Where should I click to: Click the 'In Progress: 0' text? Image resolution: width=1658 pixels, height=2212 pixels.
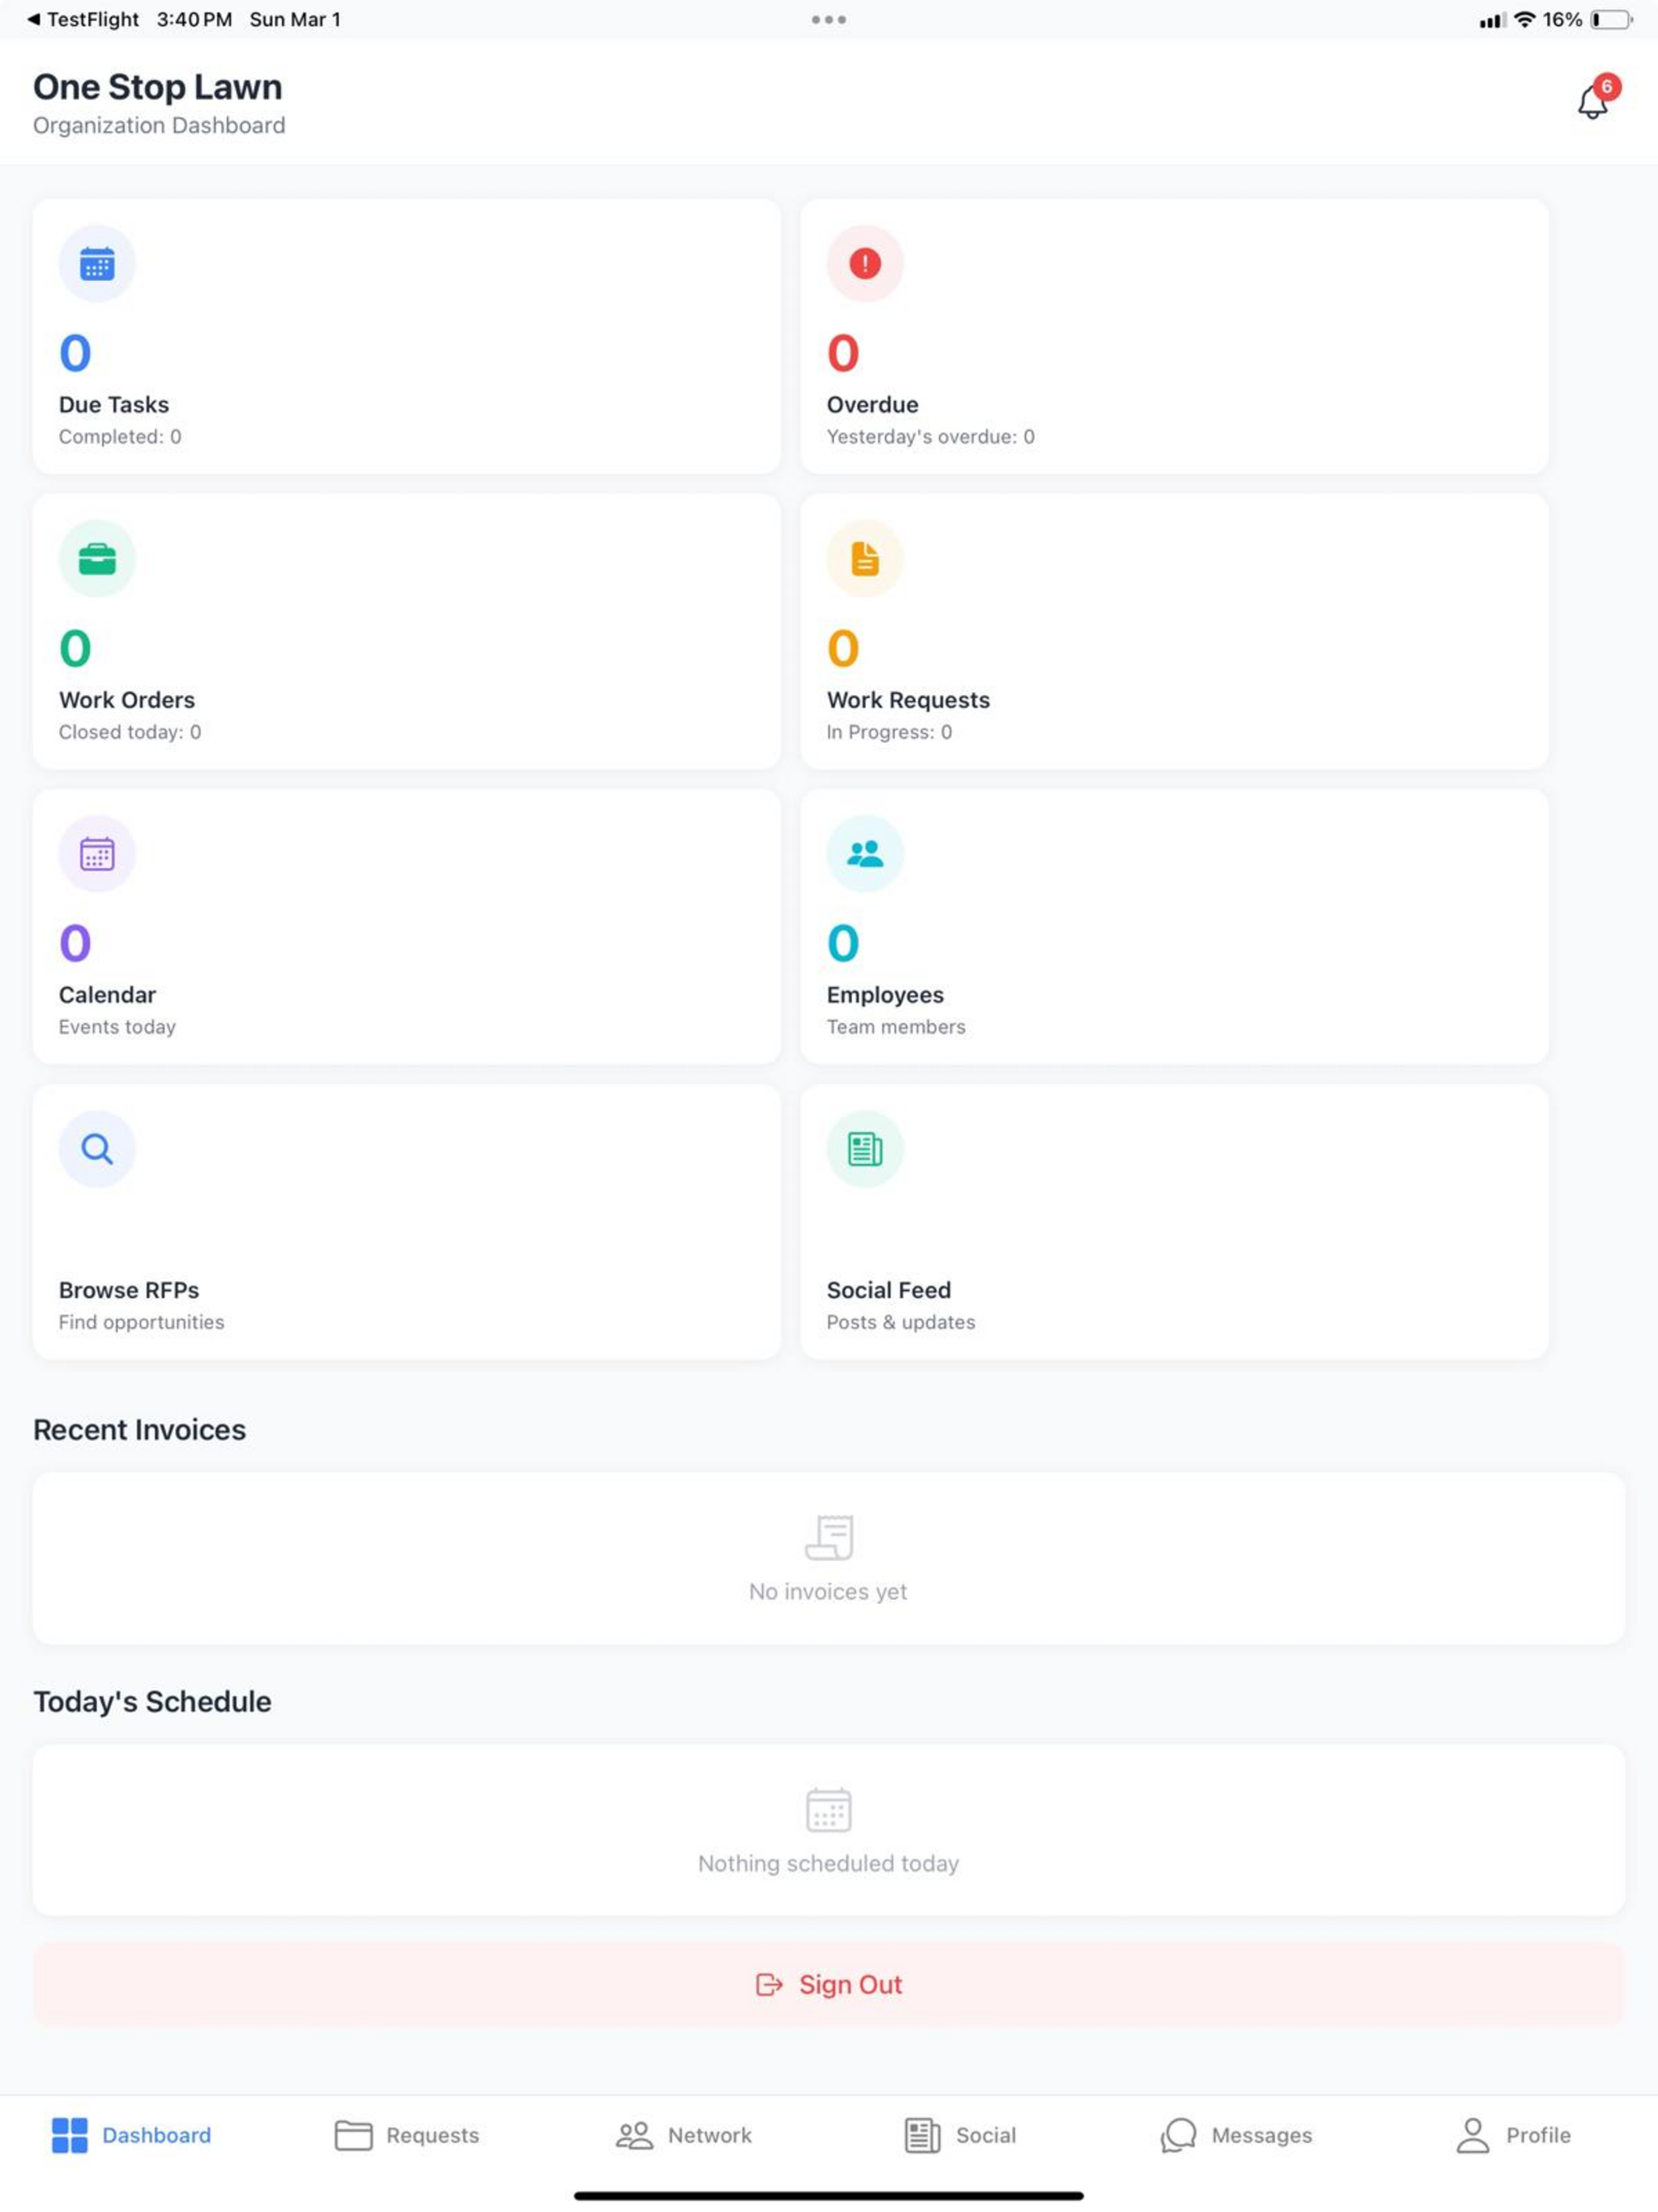click(890, 732)
